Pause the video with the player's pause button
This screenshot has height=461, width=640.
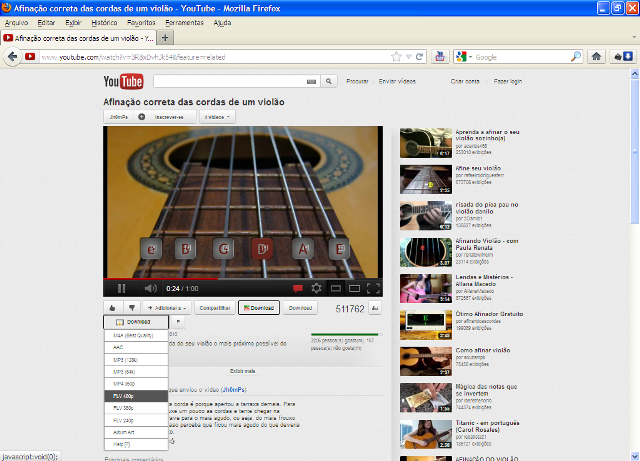121,288
